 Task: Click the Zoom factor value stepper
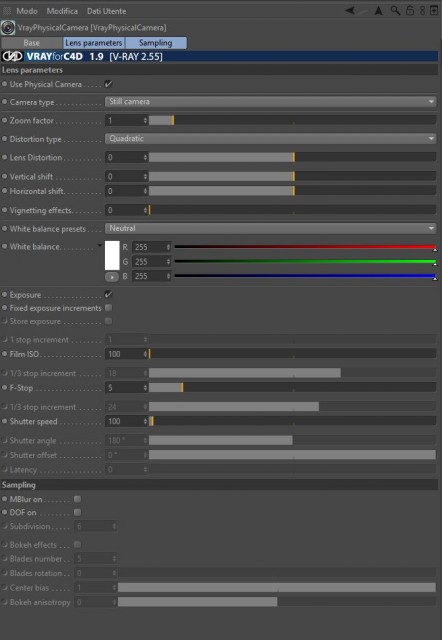coord(145,120)
